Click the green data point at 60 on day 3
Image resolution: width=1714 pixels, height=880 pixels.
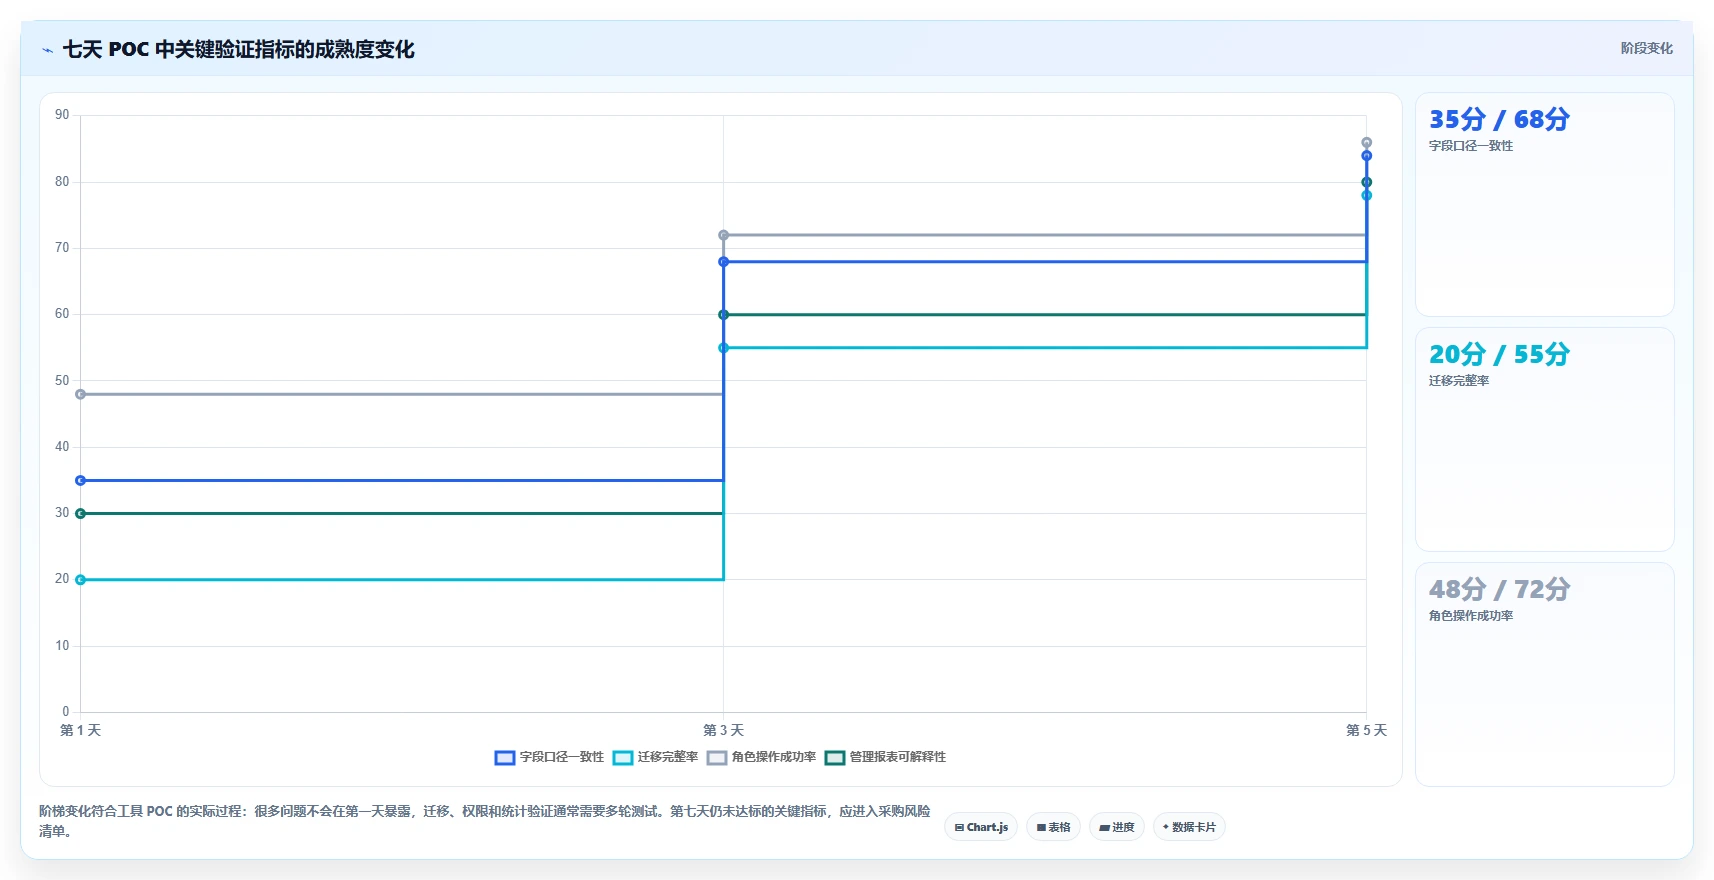coord(723,315)
